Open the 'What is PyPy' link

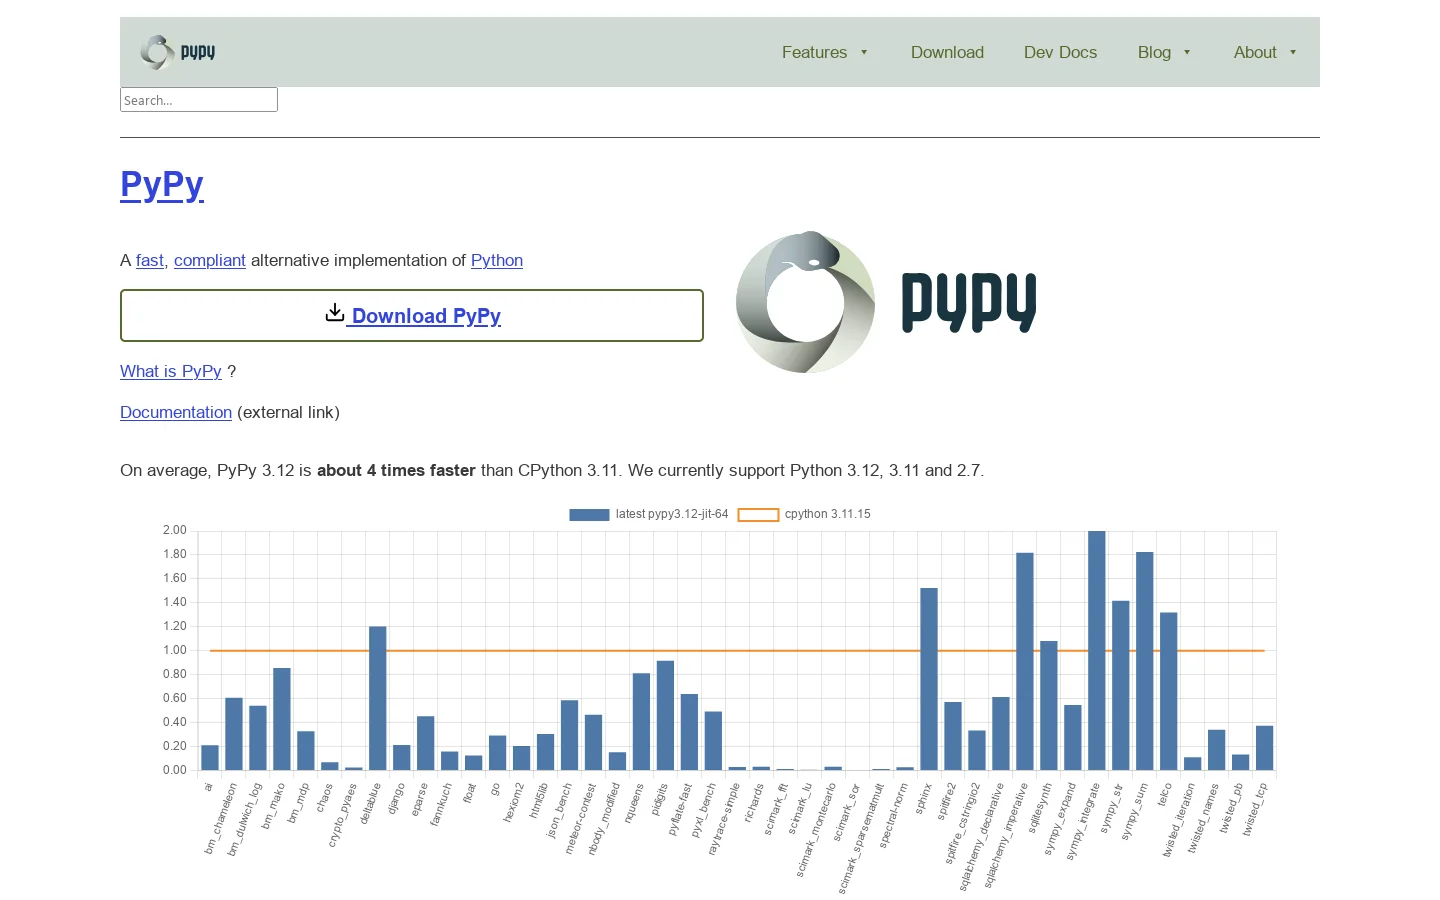pos(171,371)
